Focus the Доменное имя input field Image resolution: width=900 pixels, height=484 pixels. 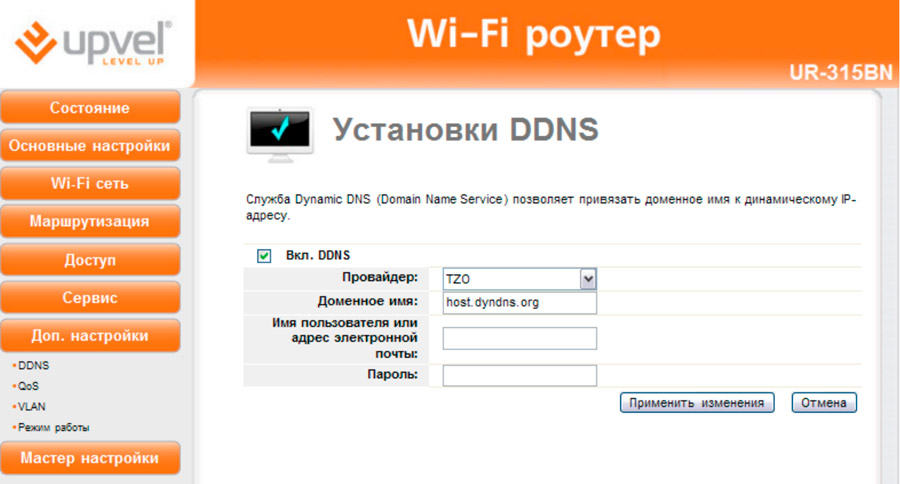519,303
